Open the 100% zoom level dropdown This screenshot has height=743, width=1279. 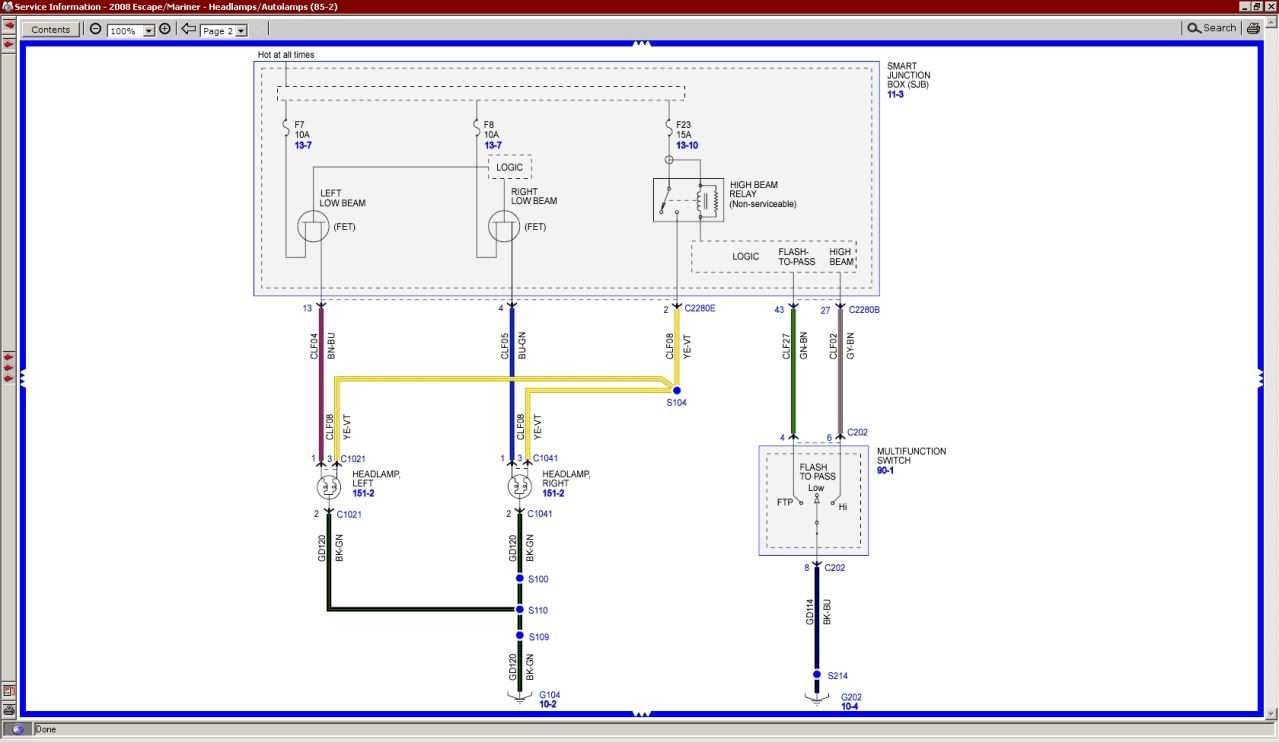(x=149, y=31)
